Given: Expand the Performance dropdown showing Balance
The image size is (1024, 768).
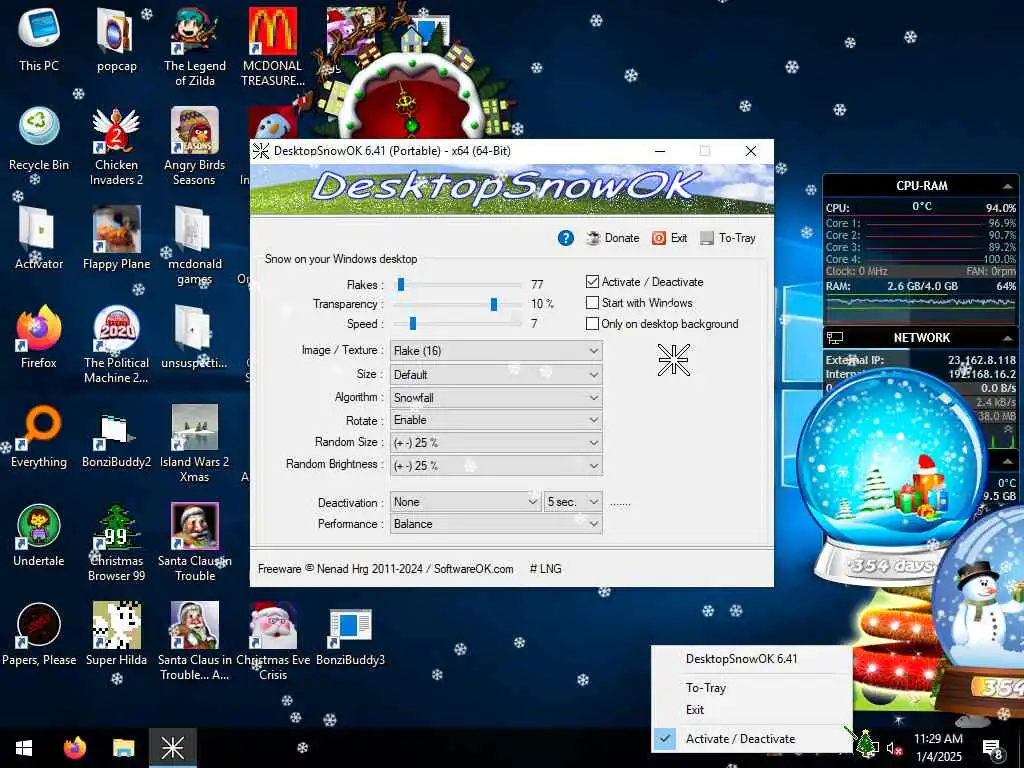Looking at the screenshot, I should [496, 524].
